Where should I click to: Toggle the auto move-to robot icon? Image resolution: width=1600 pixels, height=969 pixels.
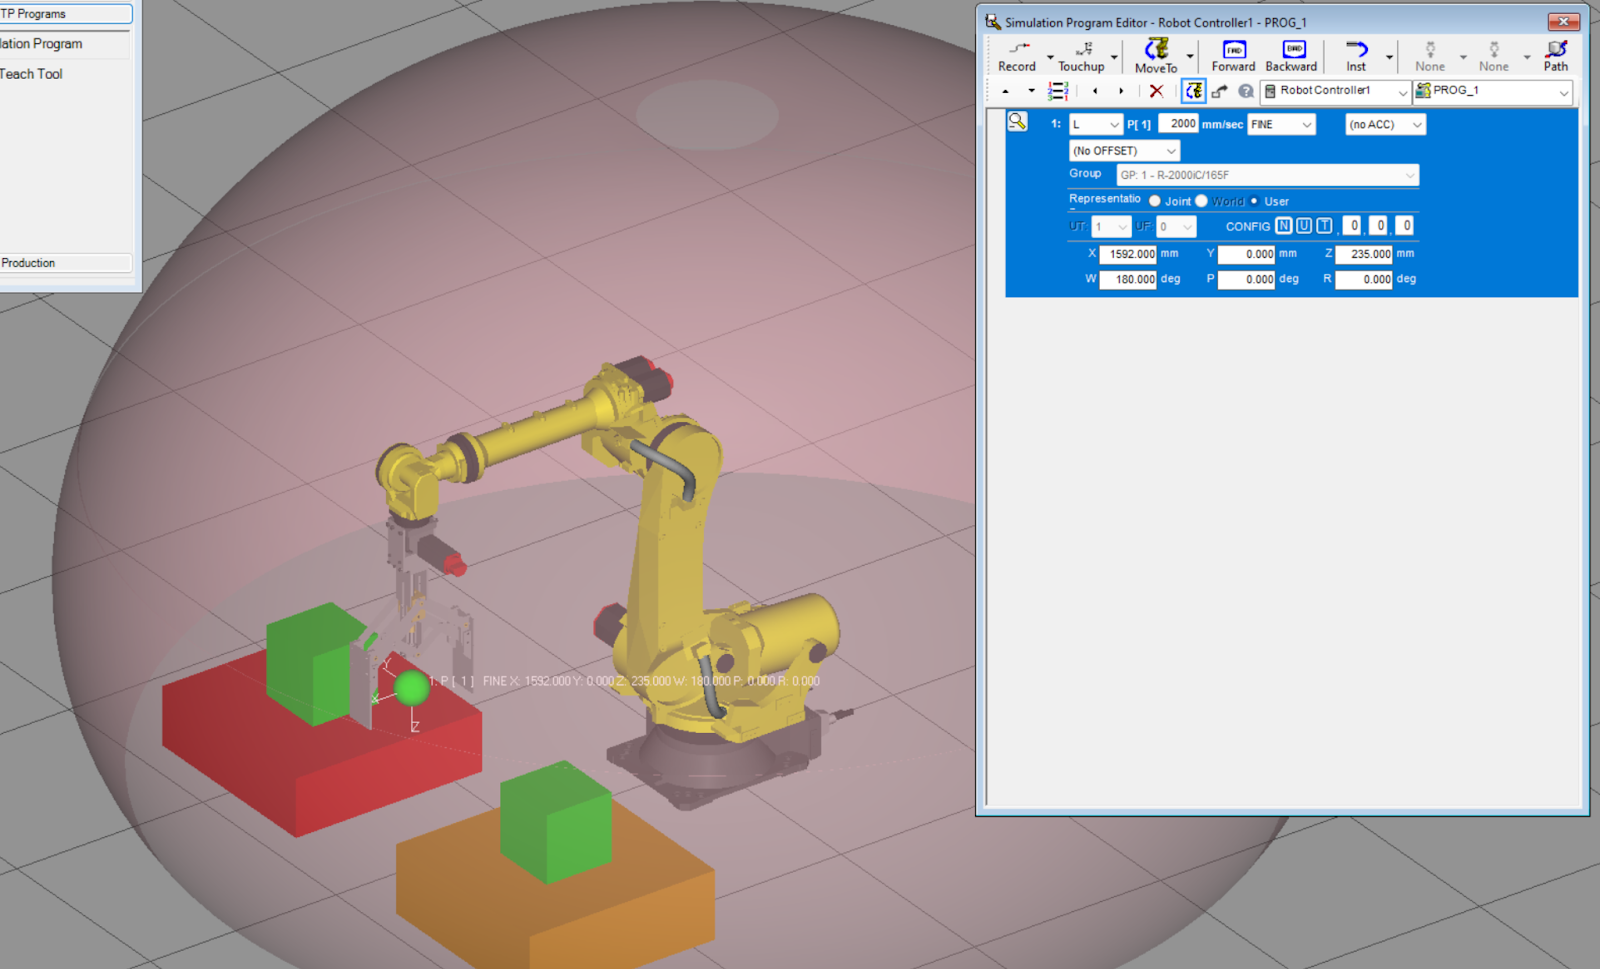tap(1194, 91)
